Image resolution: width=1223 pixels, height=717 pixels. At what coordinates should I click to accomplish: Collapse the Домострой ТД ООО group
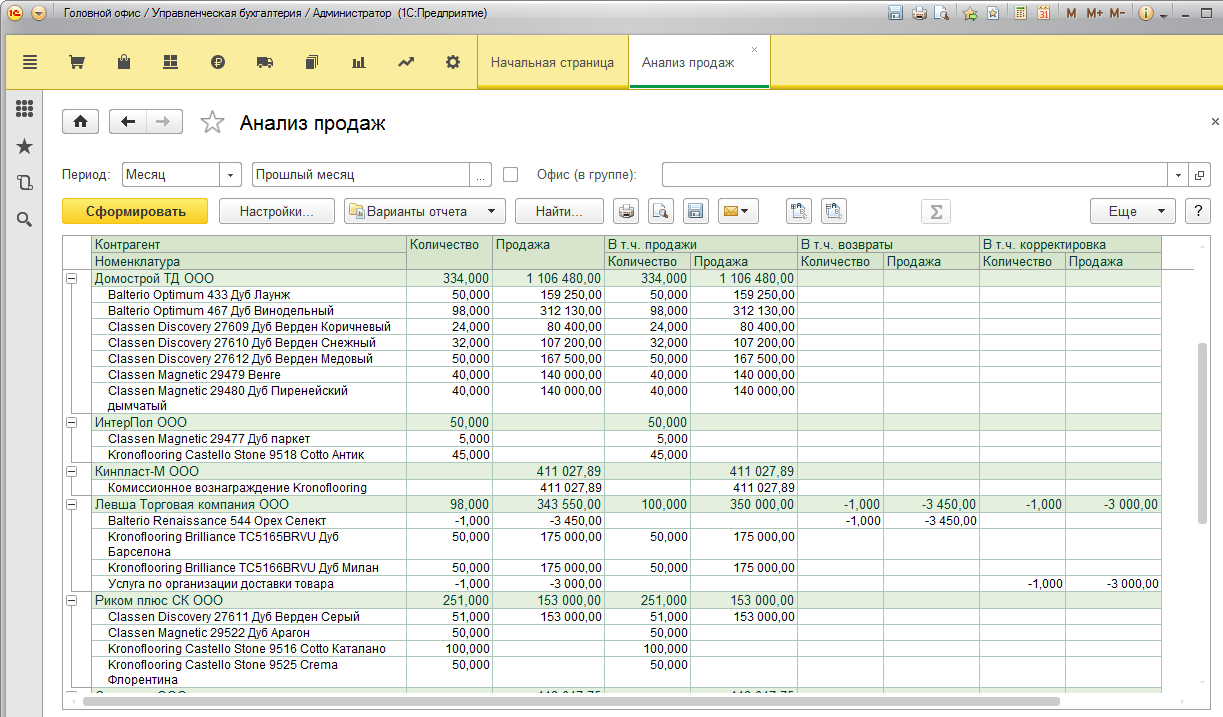coord(72,279)
